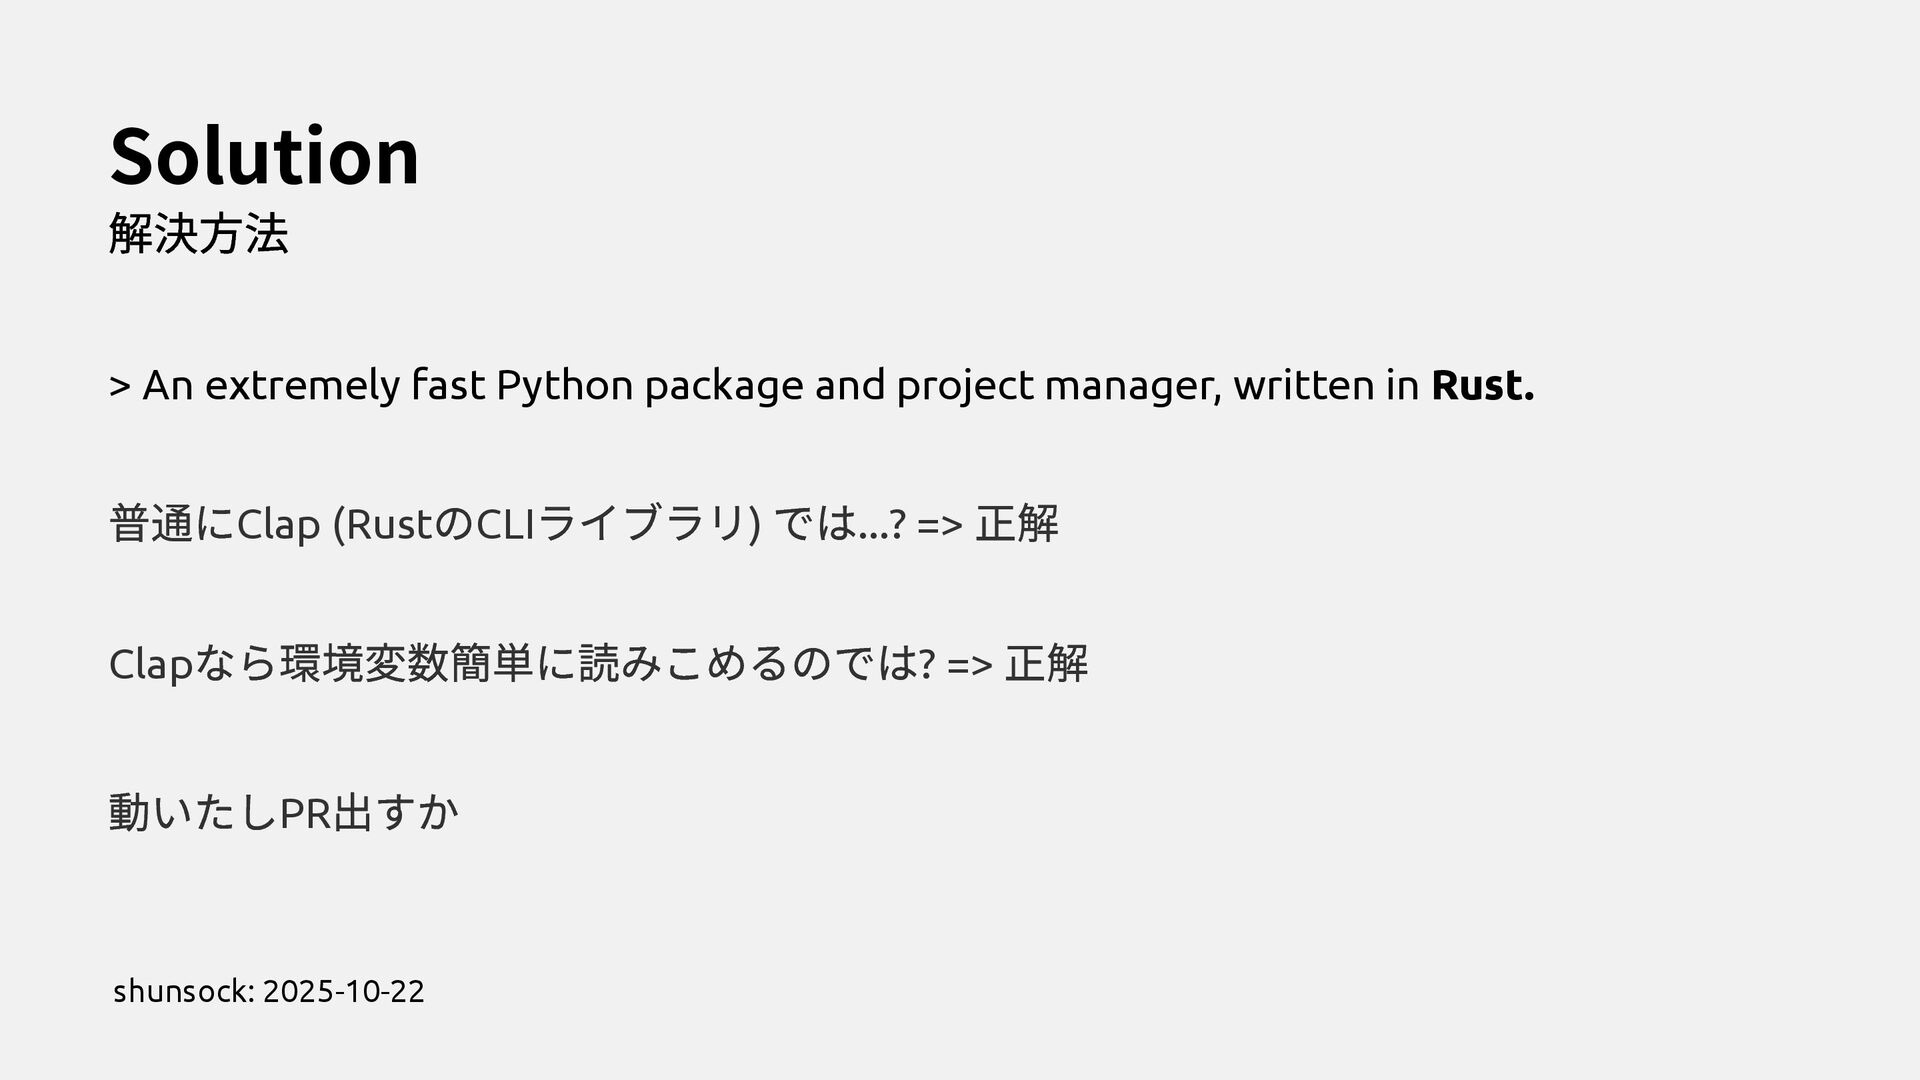This screenshot has height=1080, width=1920.
Task: Click the Japanese subtitle "解決方法"
Action: (x=198, y=235)
